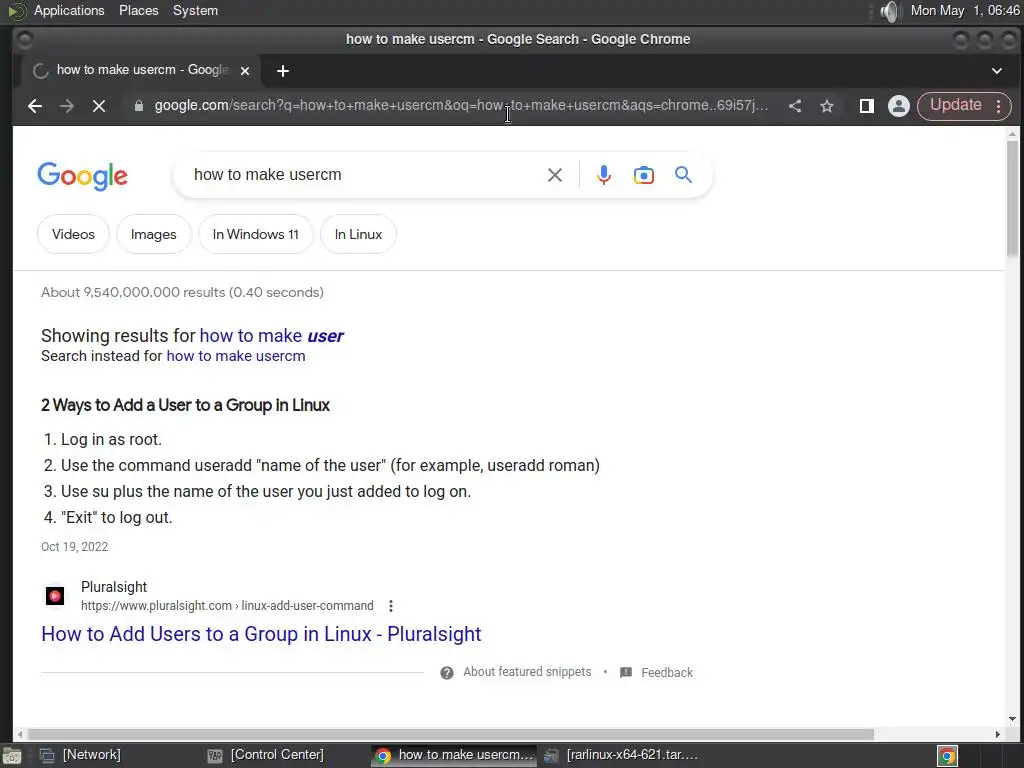1024x768 pixels.
Task: Open the Chrome profile avatar
Action: (899, 106)
